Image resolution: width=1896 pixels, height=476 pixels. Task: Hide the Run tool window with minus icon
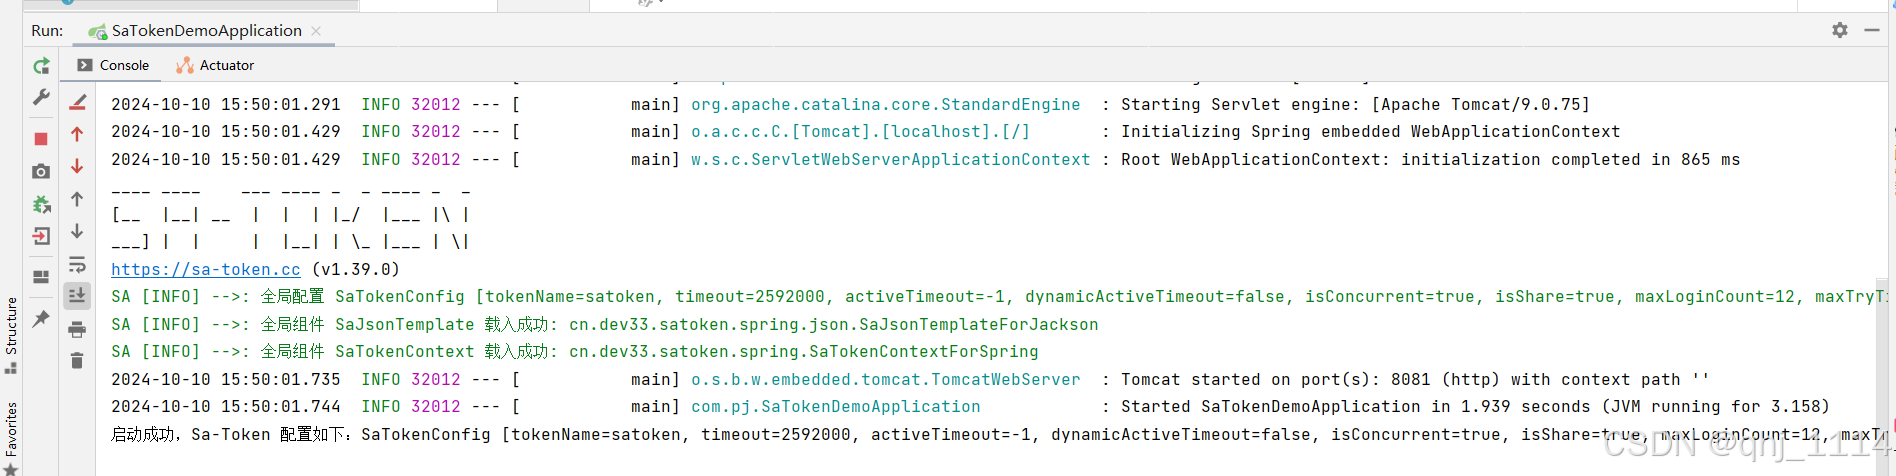pyautogui.click(x=1872, y=30)
